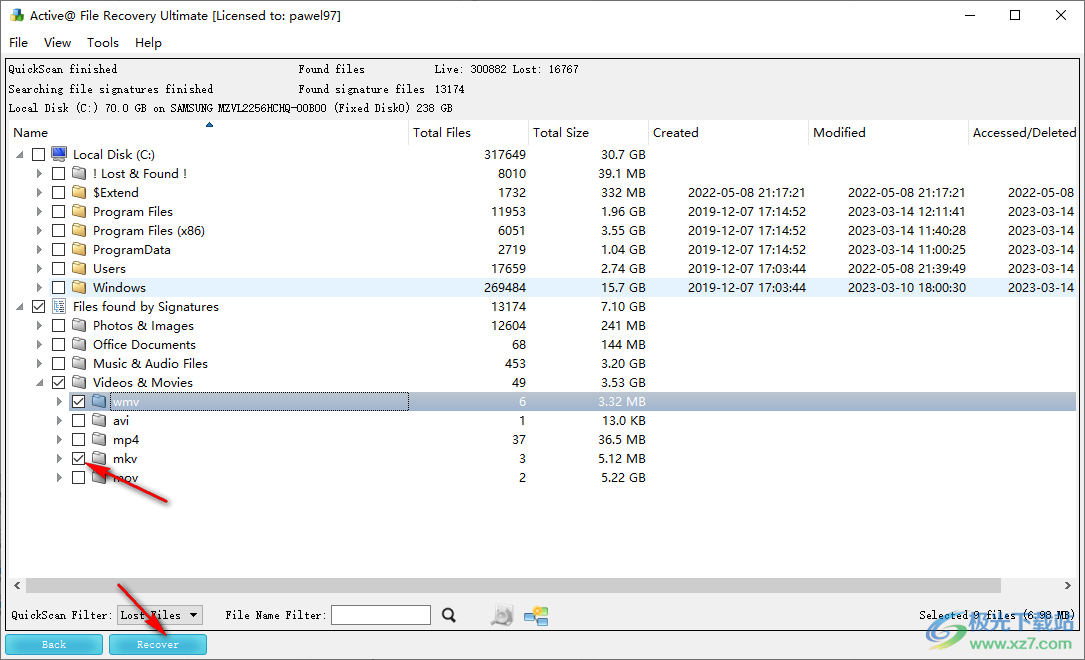Expand the Office Documents node
The width and height of the screenshot is (1085, 660).
tap(39, 345)
